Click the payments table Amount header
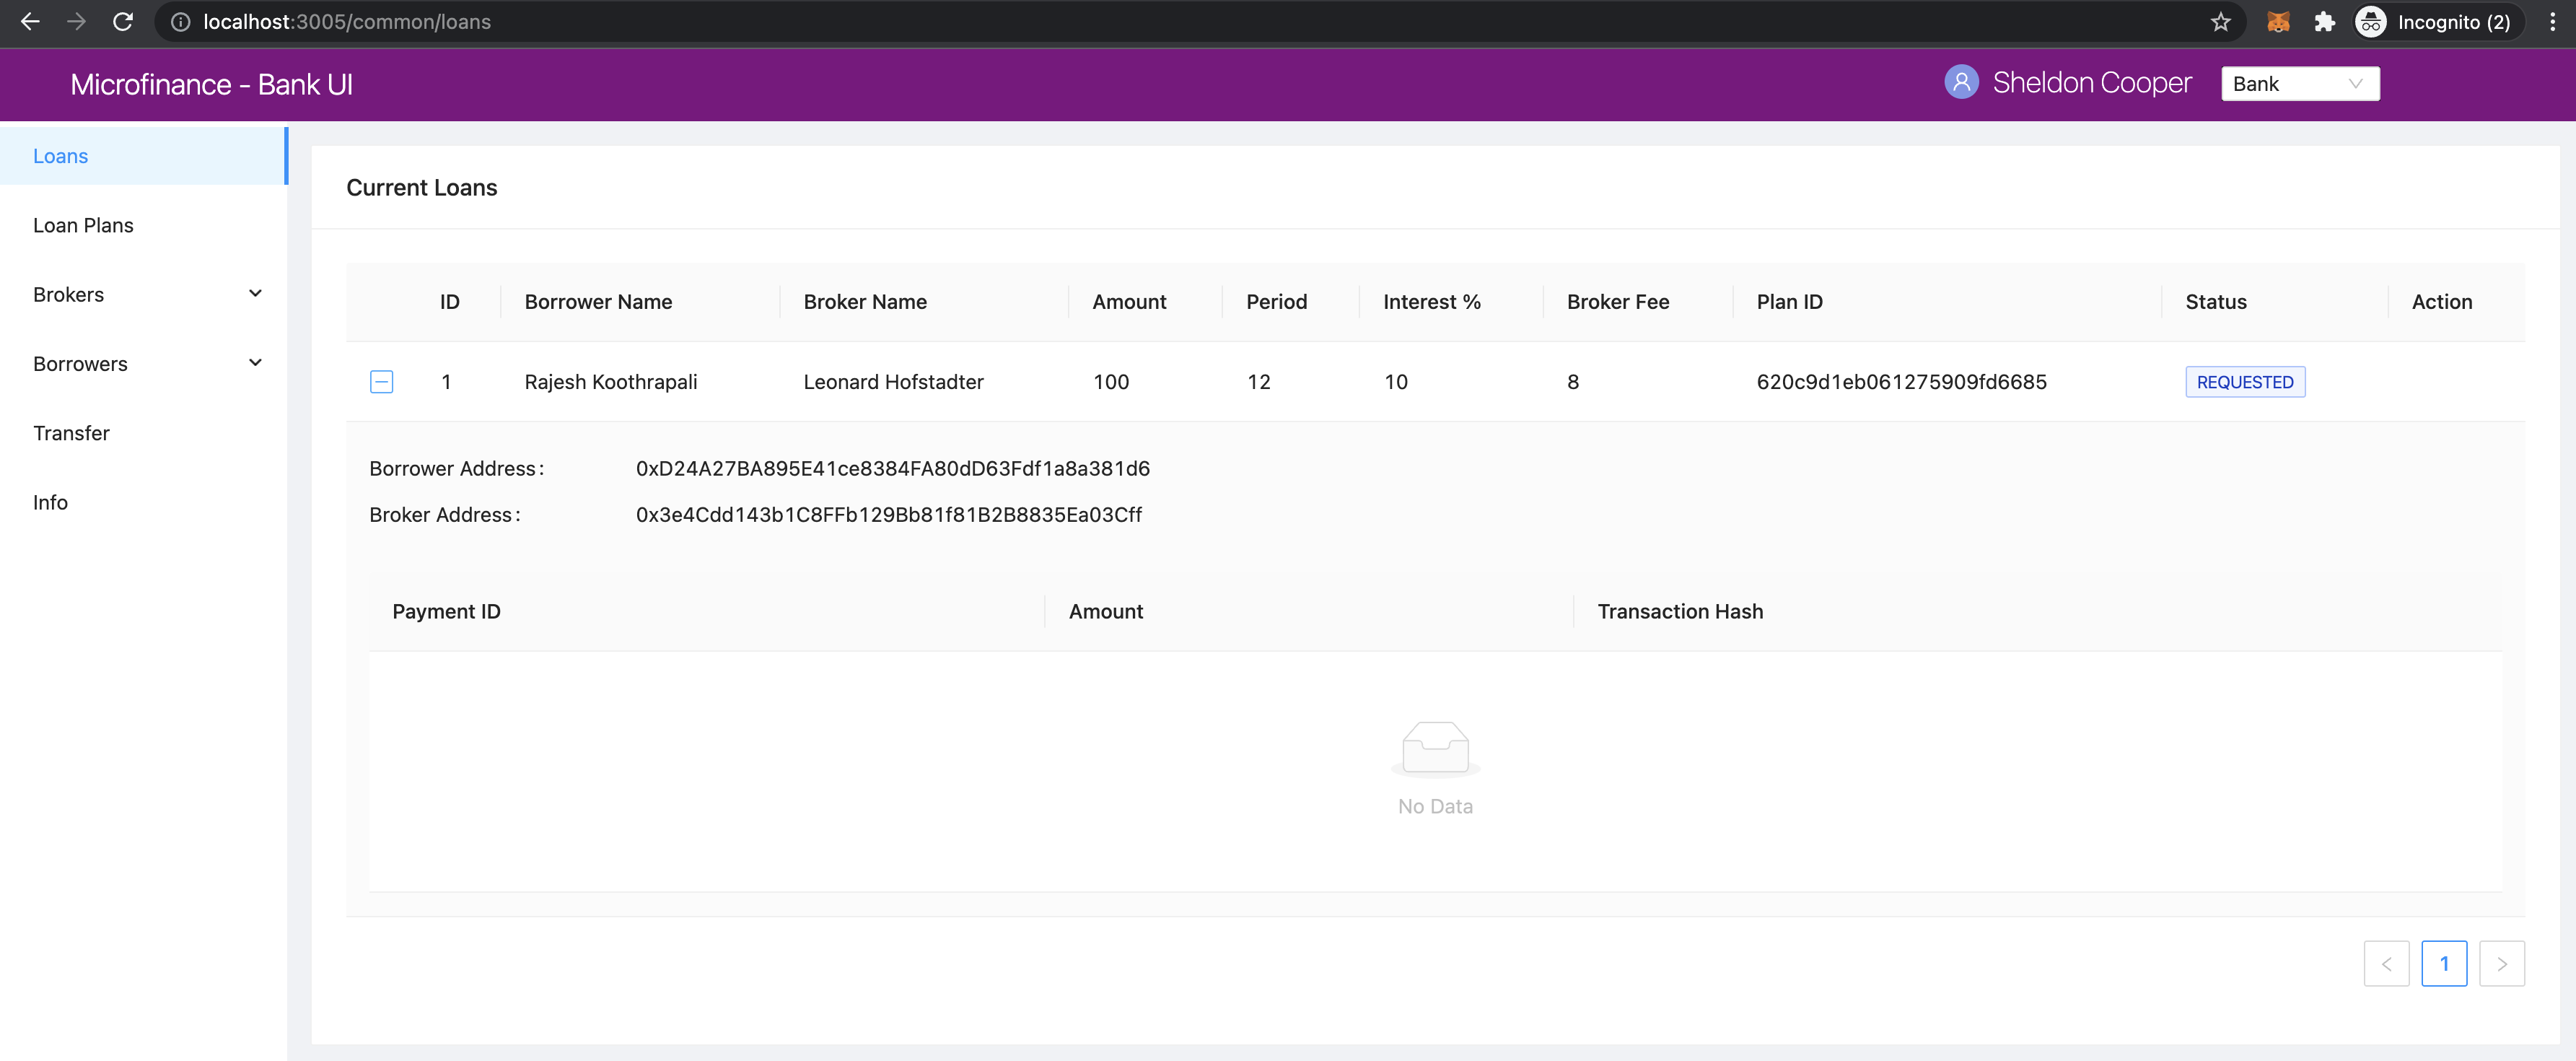The width and height of the screenshot is (2576, 1061). pyautogui.click(x=1106, y=612)
